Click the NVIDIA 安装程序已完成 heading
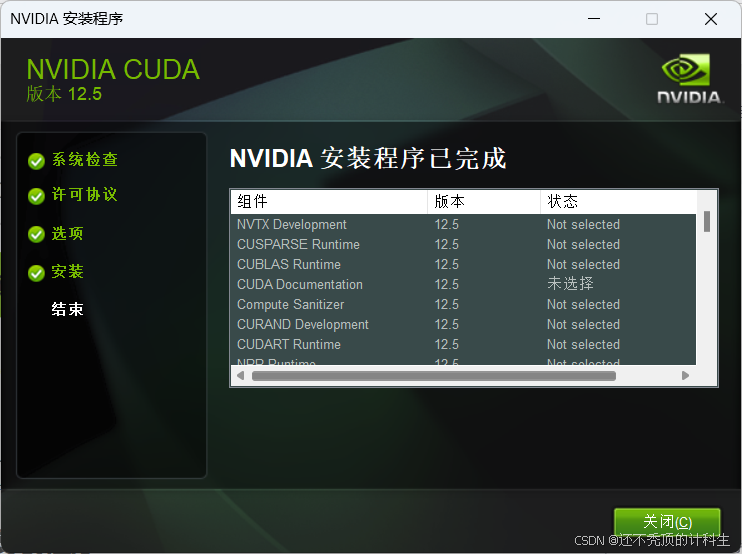The width and height of the screenshot is (742, 554). [x=368, y=158]
